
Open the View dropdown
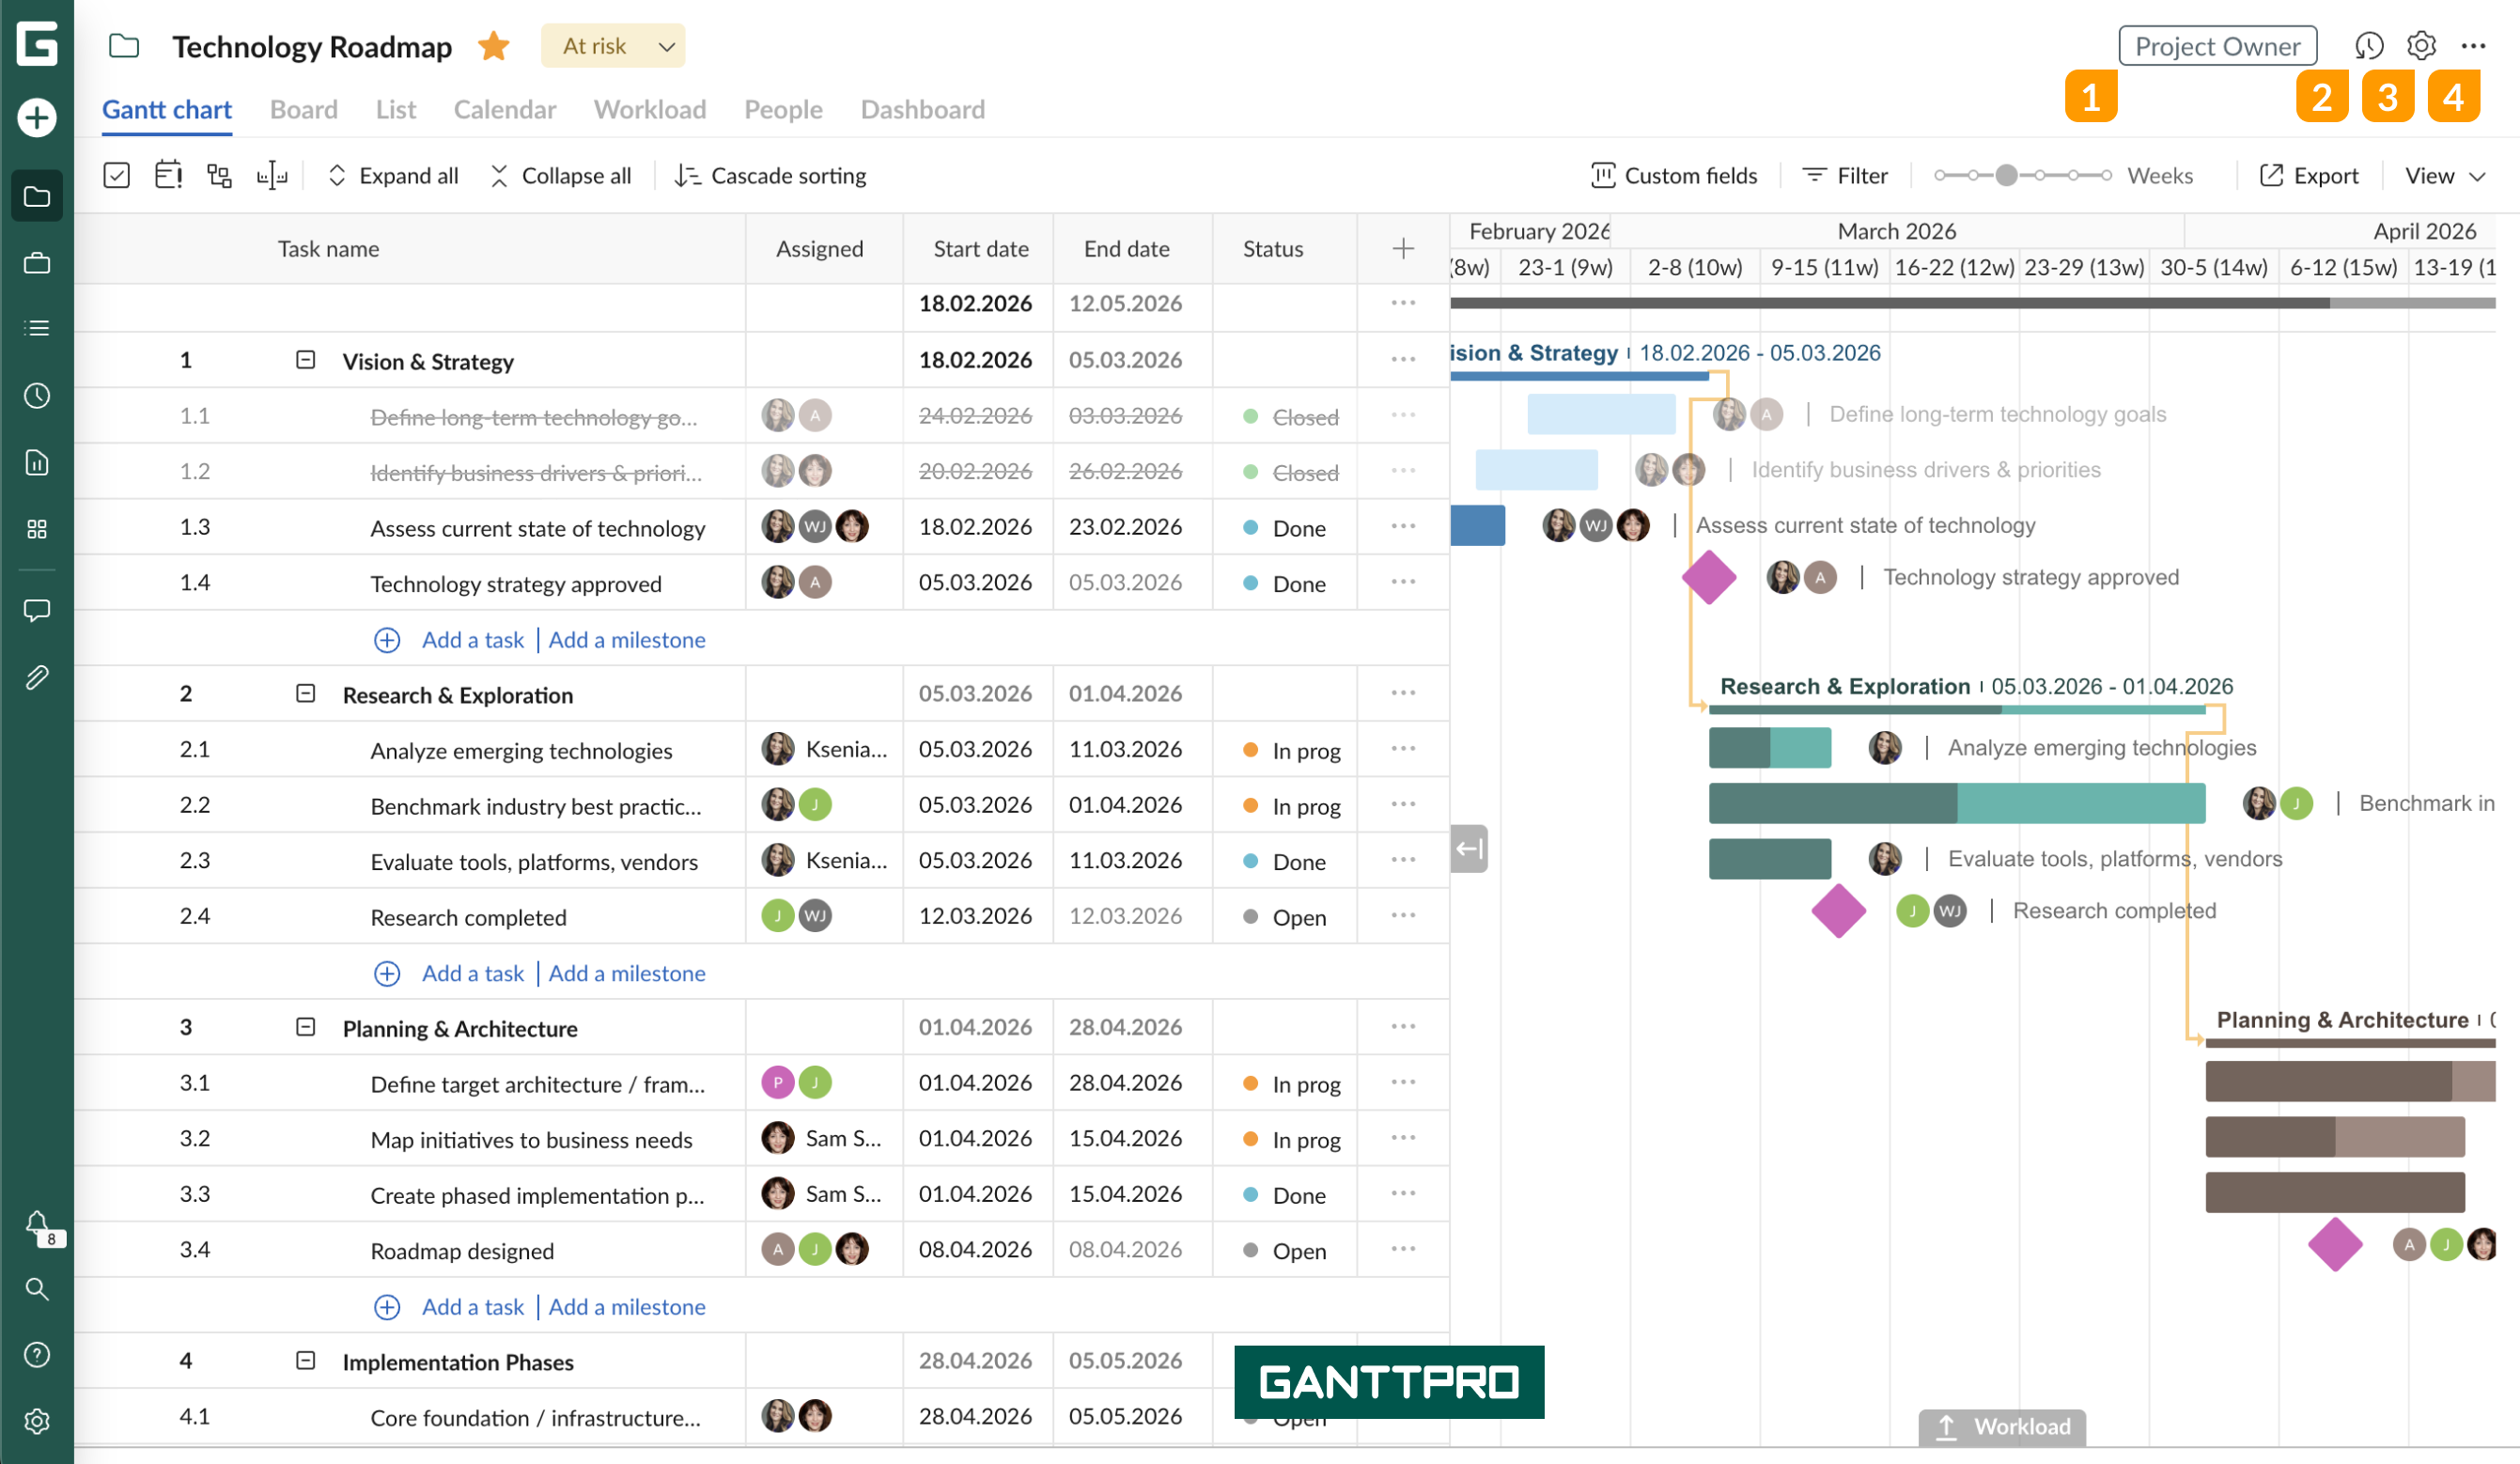(x=2445, y=176)
